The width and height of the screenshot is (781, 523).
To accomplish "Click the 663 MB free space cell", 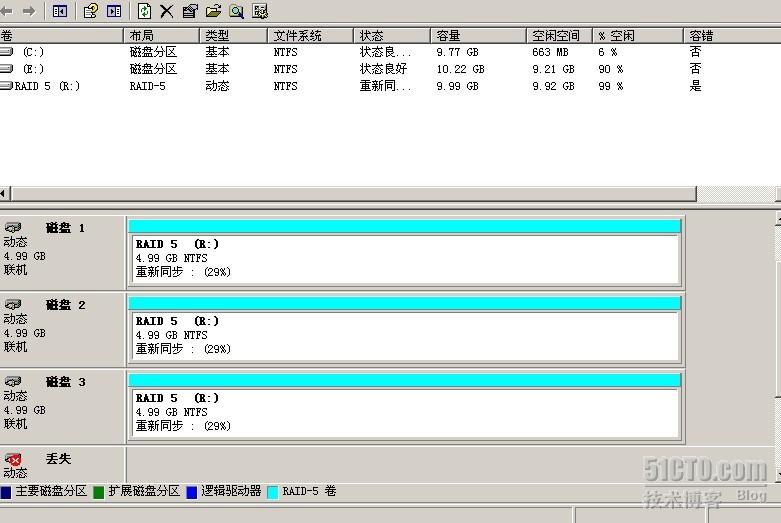I will pyautogui.click(x=550, y=52).
